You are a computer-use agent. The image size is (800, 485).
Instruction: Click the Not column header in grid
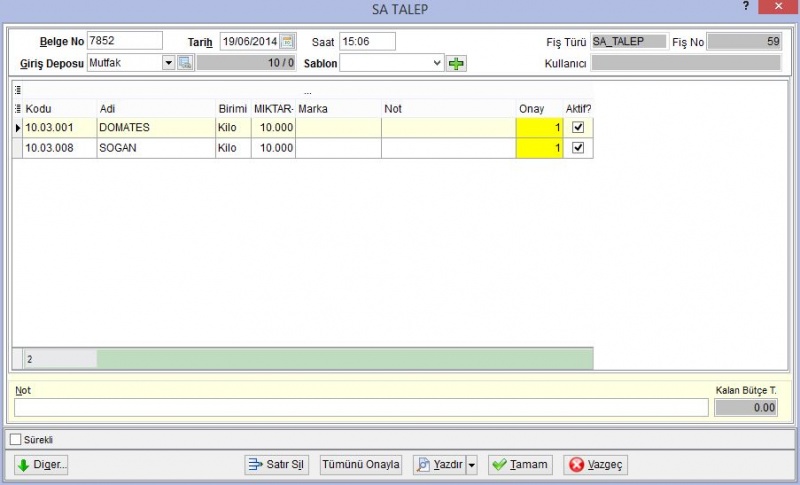click(x=448, y=109)
